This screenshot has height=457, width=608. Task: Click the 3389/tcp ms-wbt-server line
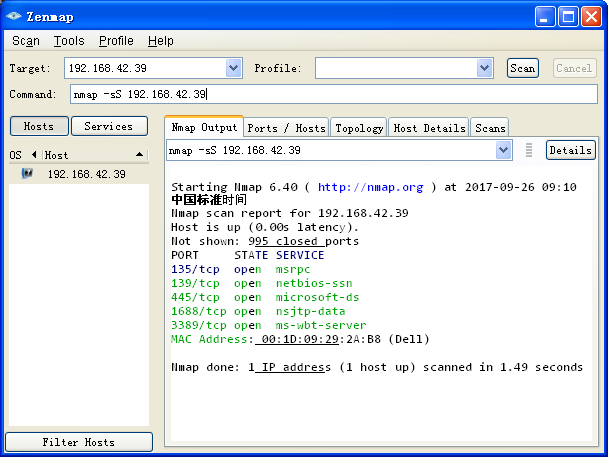(268, 325)
